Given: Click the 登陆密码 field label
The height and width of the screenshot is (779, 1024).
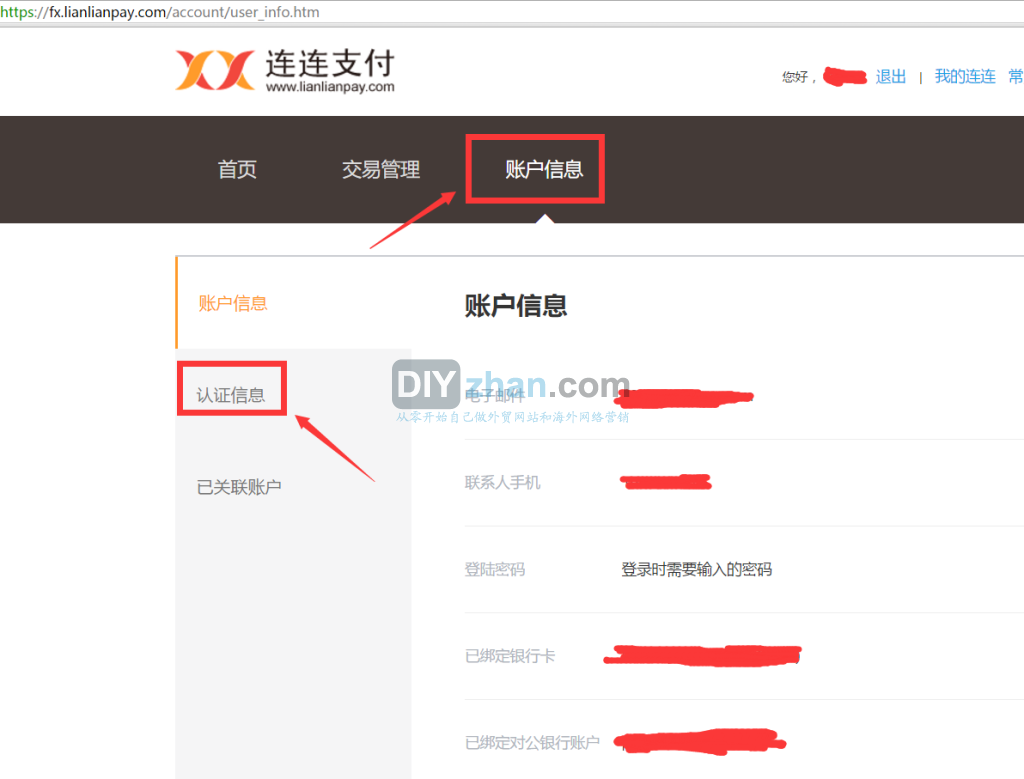Looking at the screenshot, I should click(494, 569).
